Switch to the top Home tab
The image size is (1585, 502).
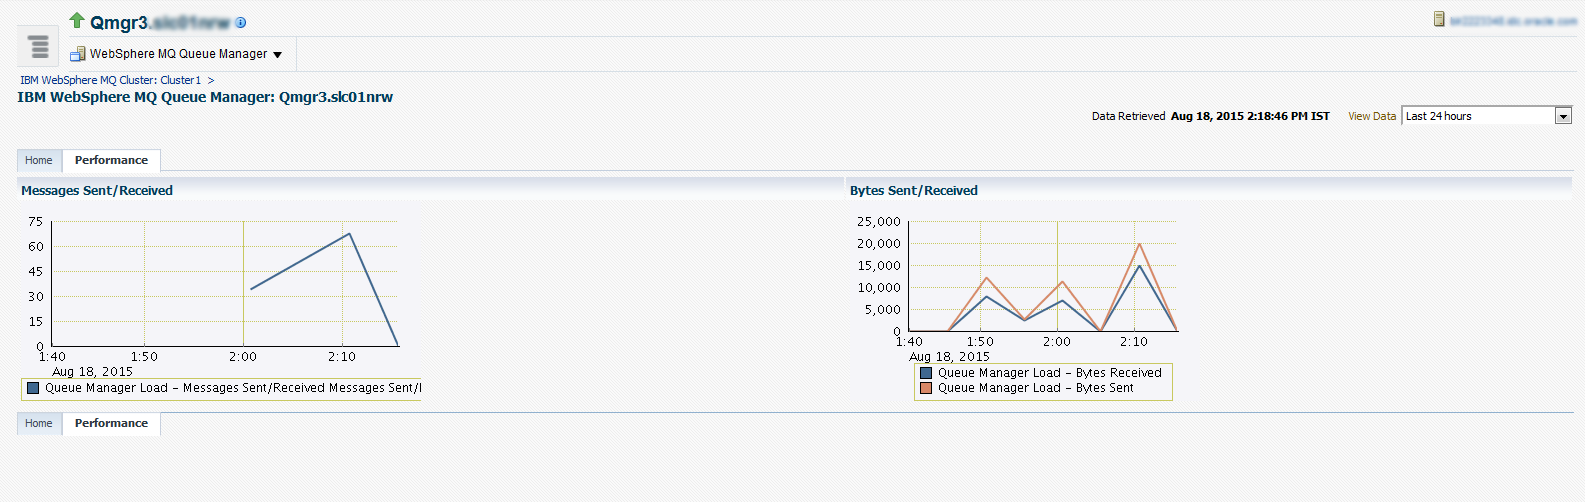[39, 160]
